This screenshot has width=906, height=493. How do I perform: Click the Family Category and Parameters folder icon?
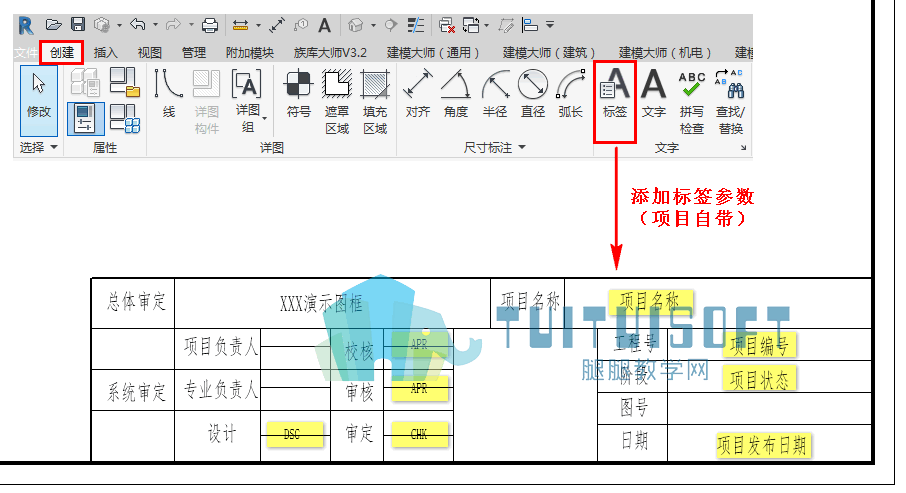[x=125, y=81]
